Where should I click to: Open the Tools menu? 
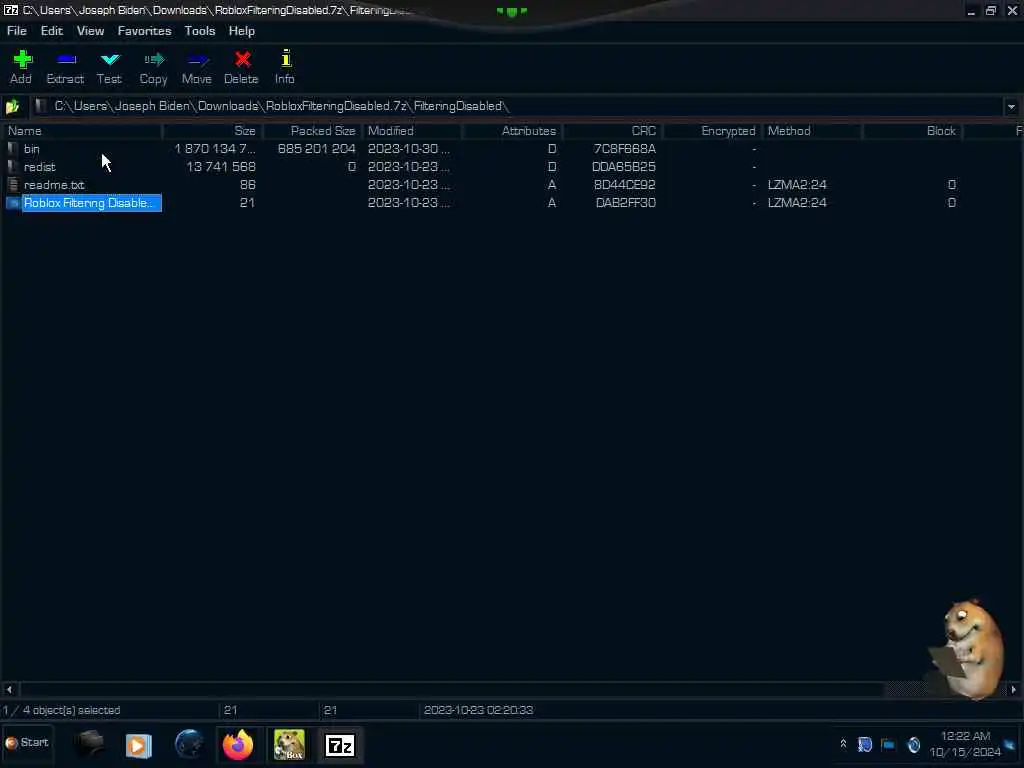(x=200, y=31)
